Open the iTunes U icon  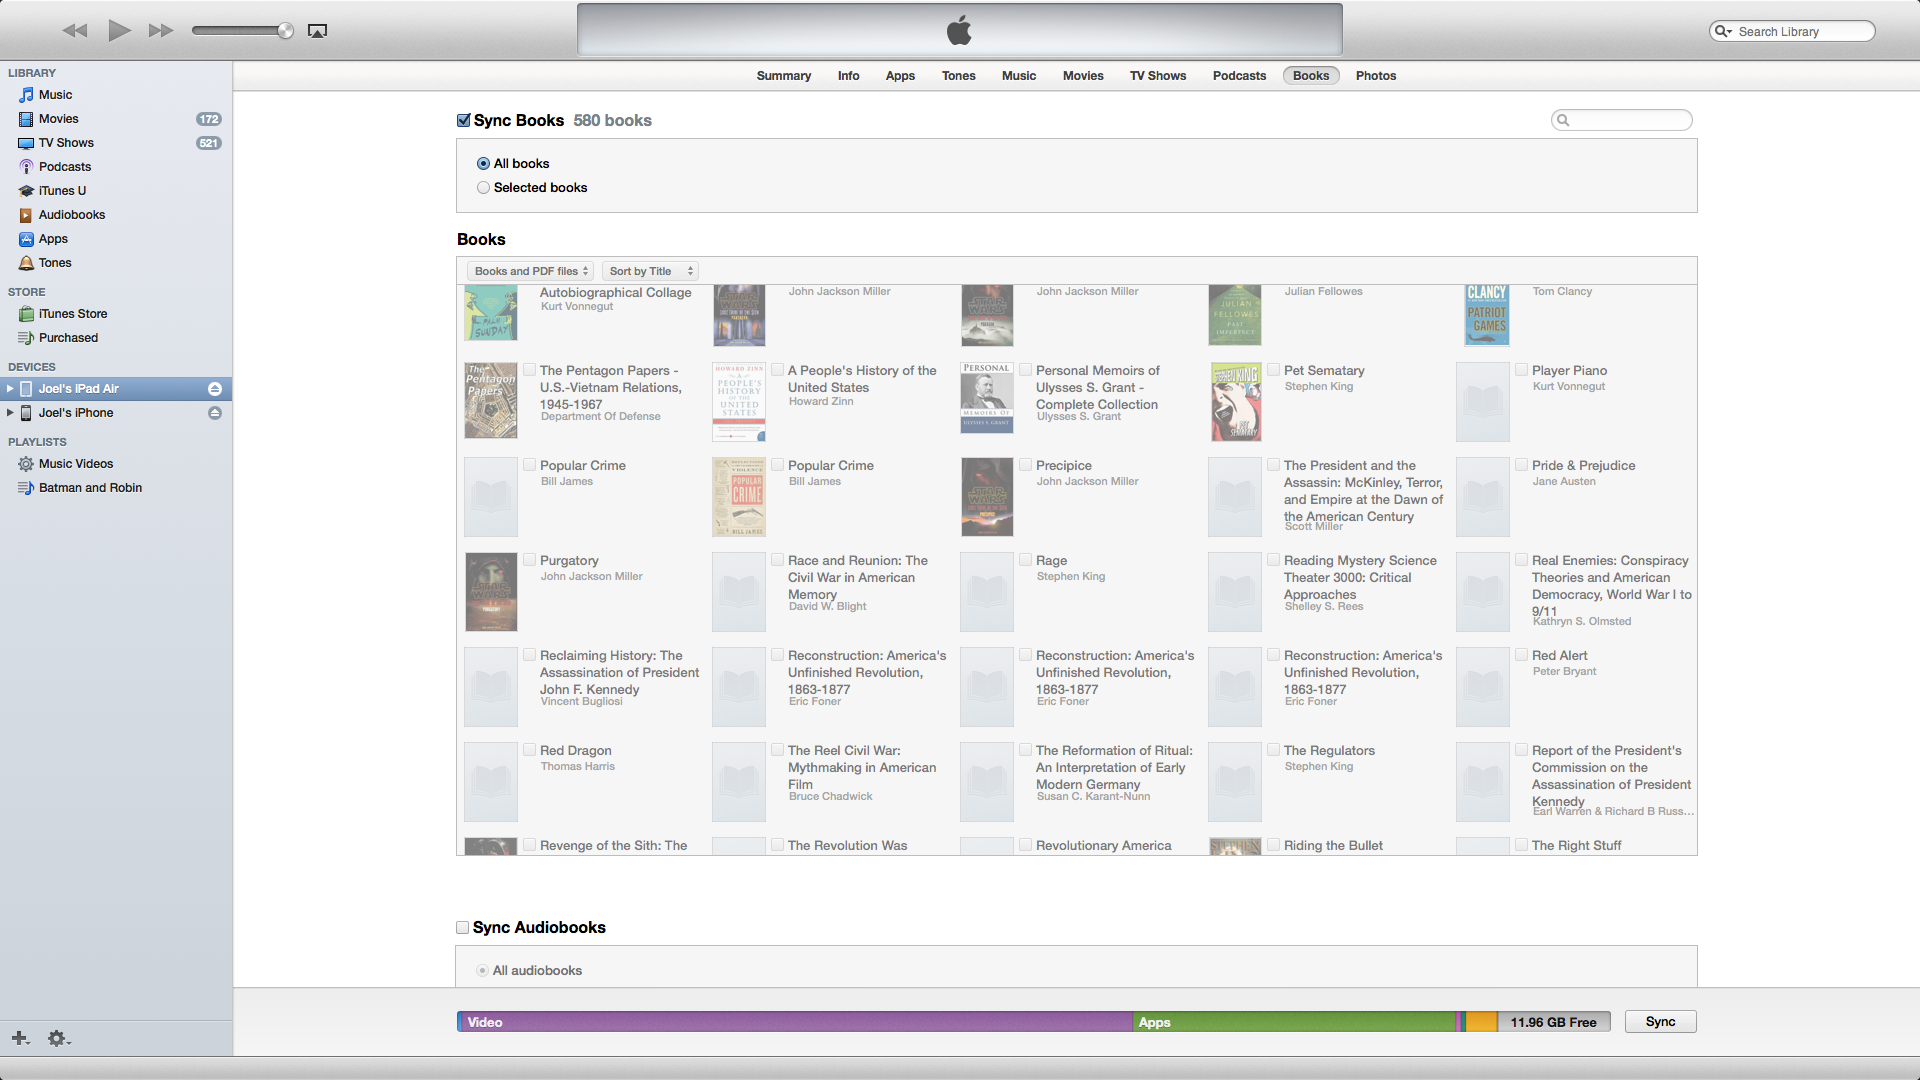pos(26,191)
